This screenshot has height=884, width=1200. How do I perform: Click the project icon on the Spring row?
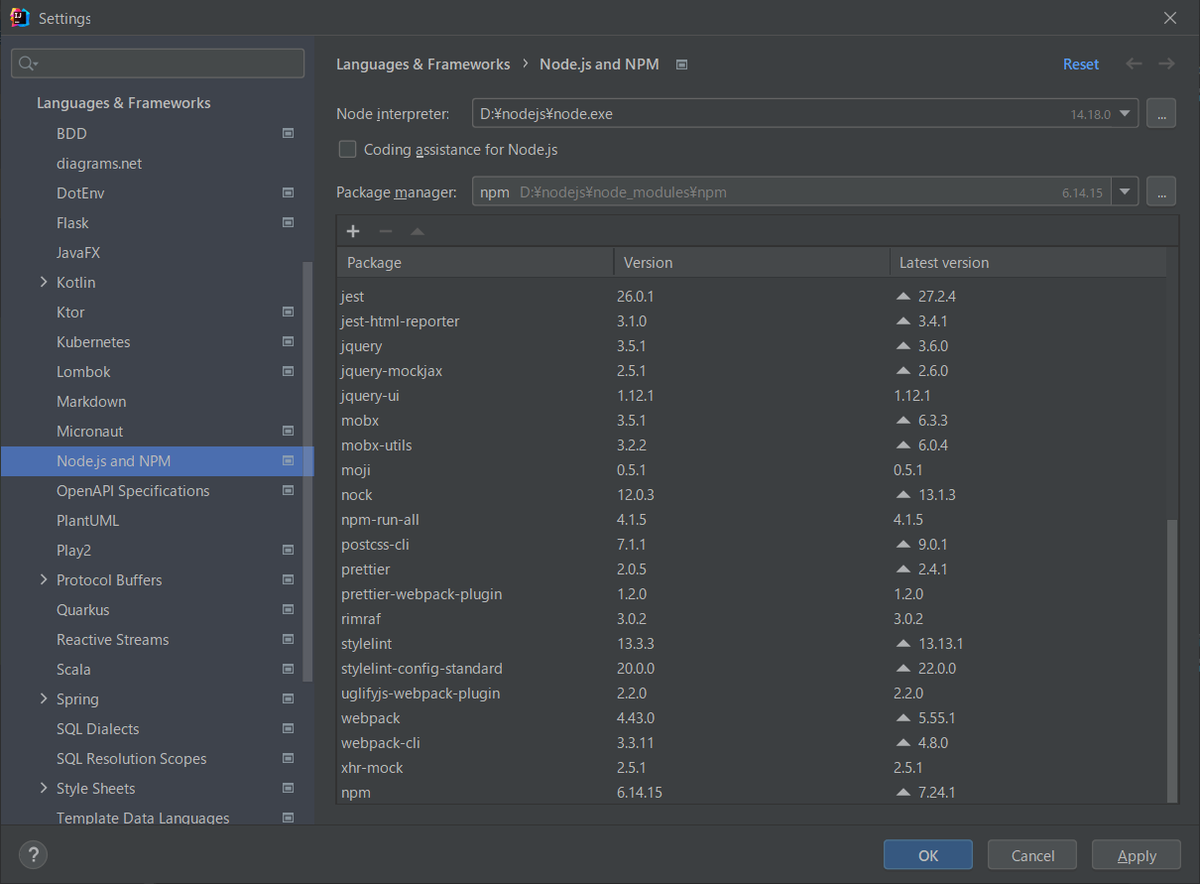(x=288, y=699)
